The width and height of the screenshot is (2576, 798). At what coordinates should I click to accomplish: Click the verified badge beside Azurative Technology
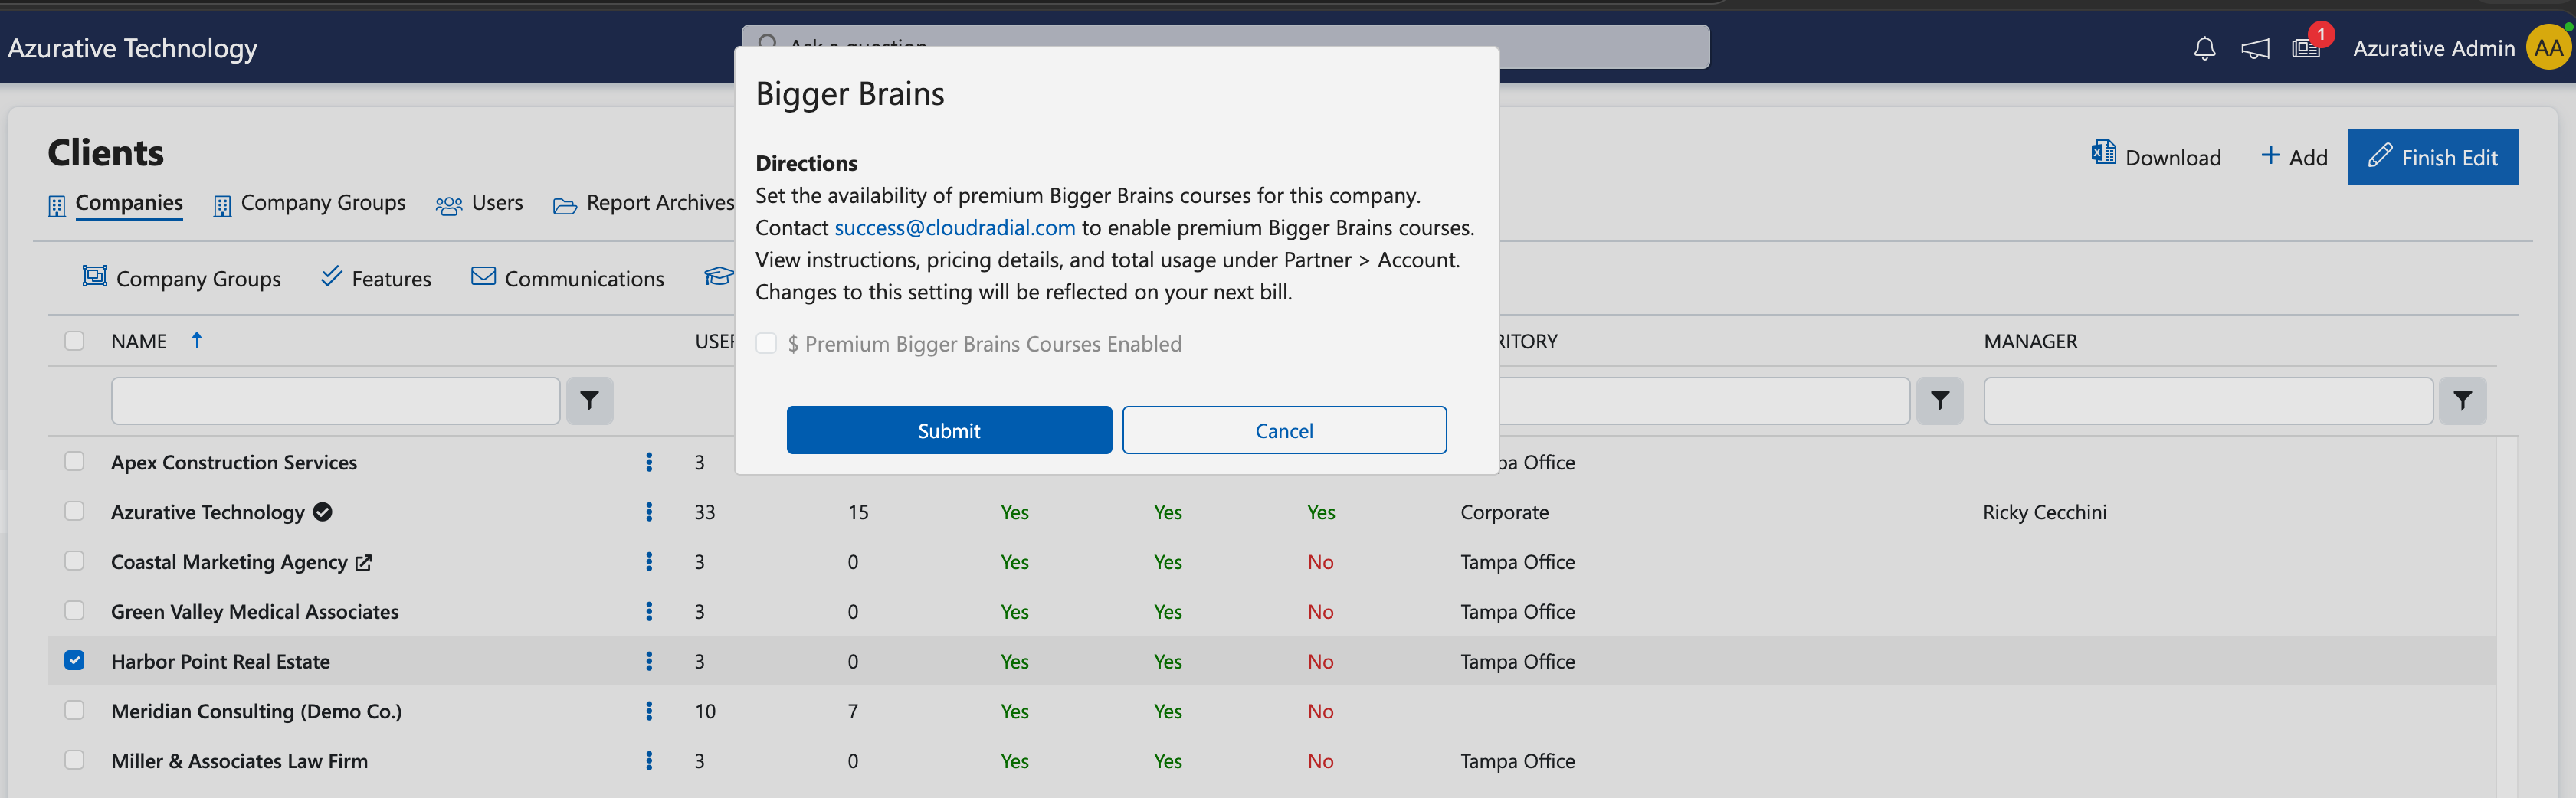pyautogui.click(x=322, y=512)
